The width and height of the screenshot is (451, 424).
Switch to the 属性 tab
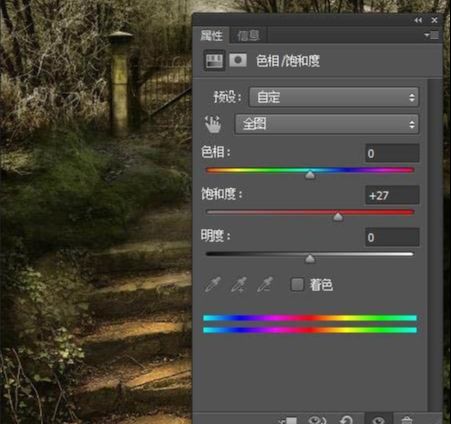click(x=211, y=35)
